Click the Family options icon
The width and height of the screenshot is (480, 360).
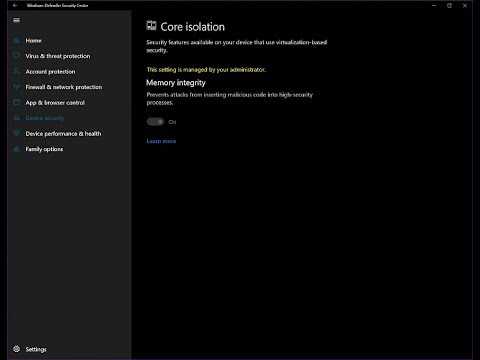click(x=16, y=149)
